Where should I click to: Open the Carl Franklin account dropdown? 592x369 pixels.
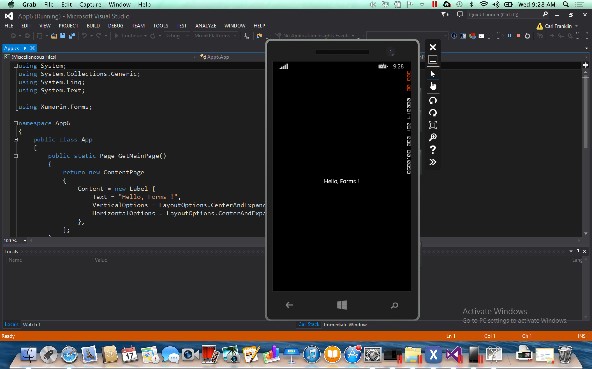pyautogui.click(x=557, y=26)
